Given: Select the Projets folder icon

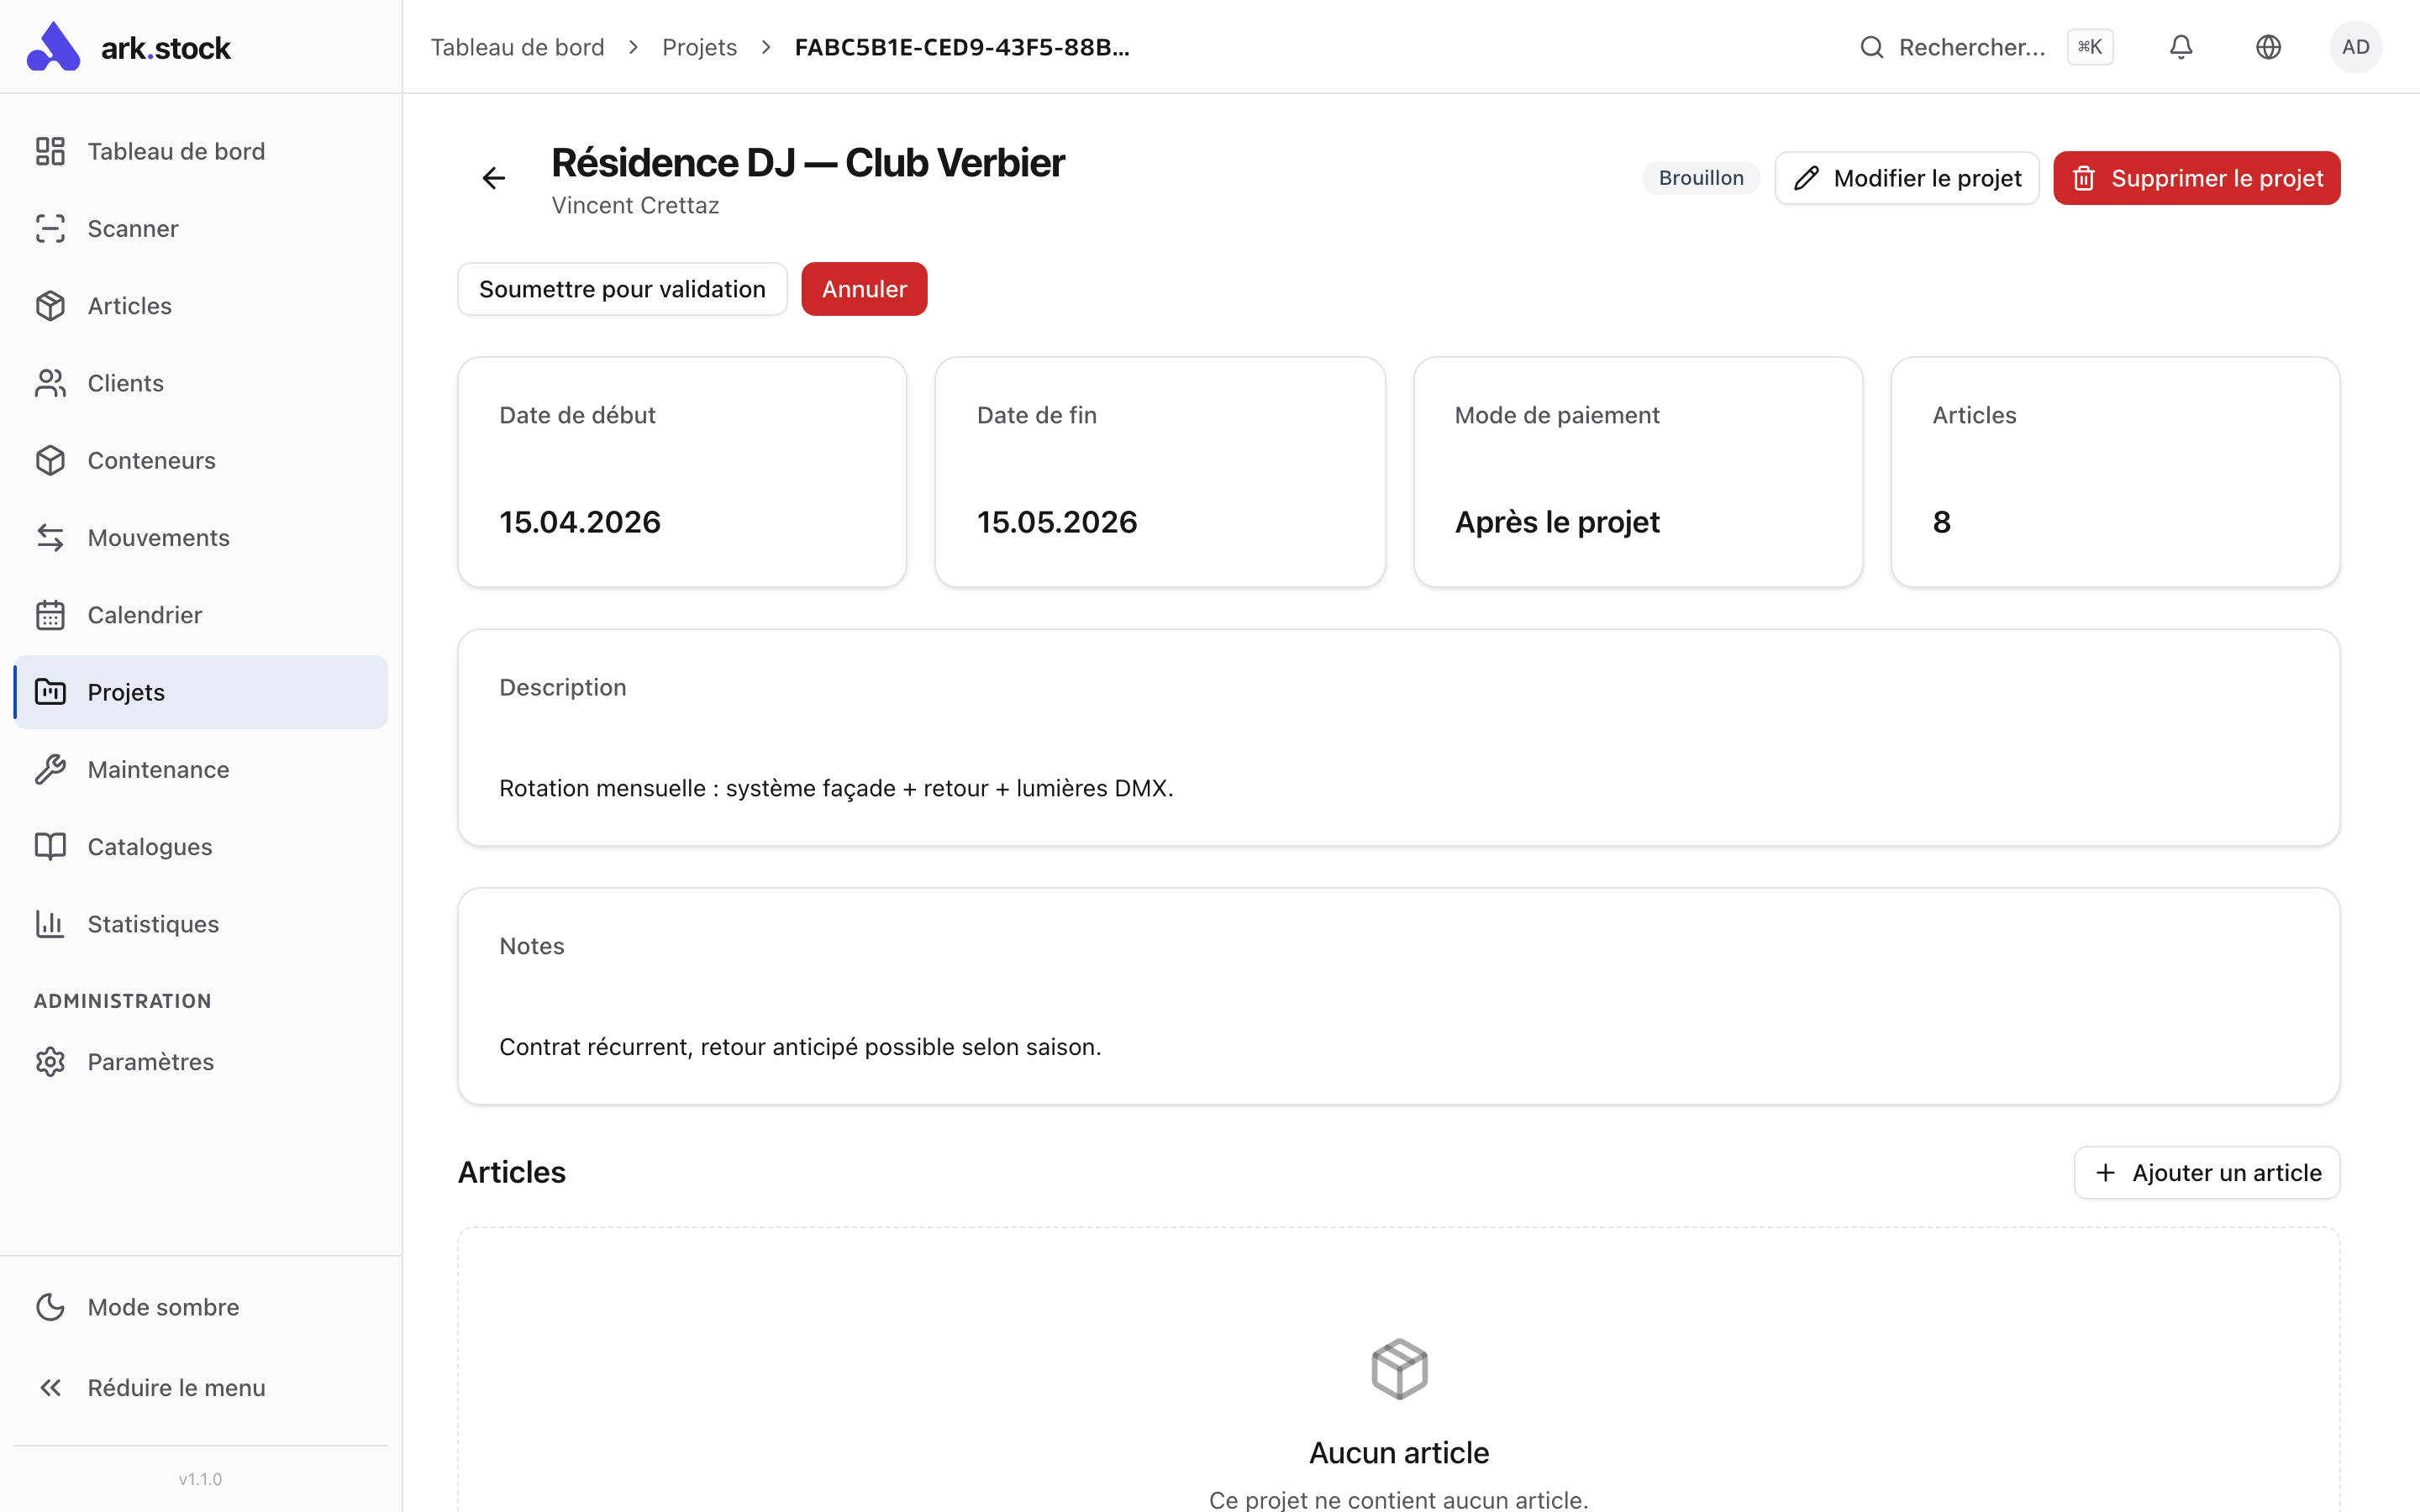Looking at the screenshot, I should [x=50, y=692].
